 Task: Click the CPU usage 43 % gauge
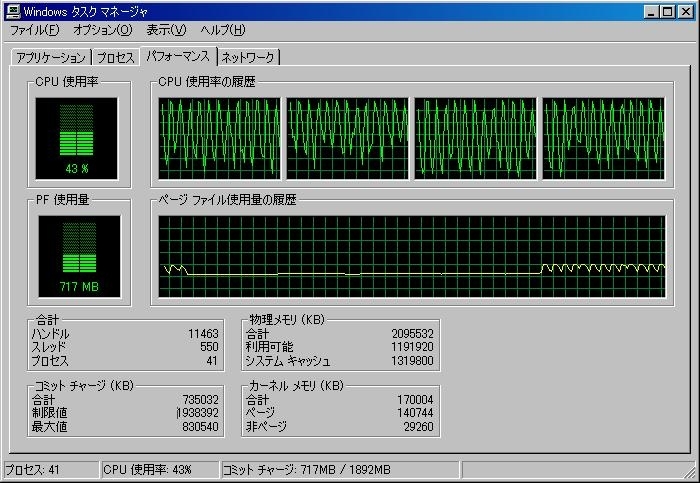(77, 139)
